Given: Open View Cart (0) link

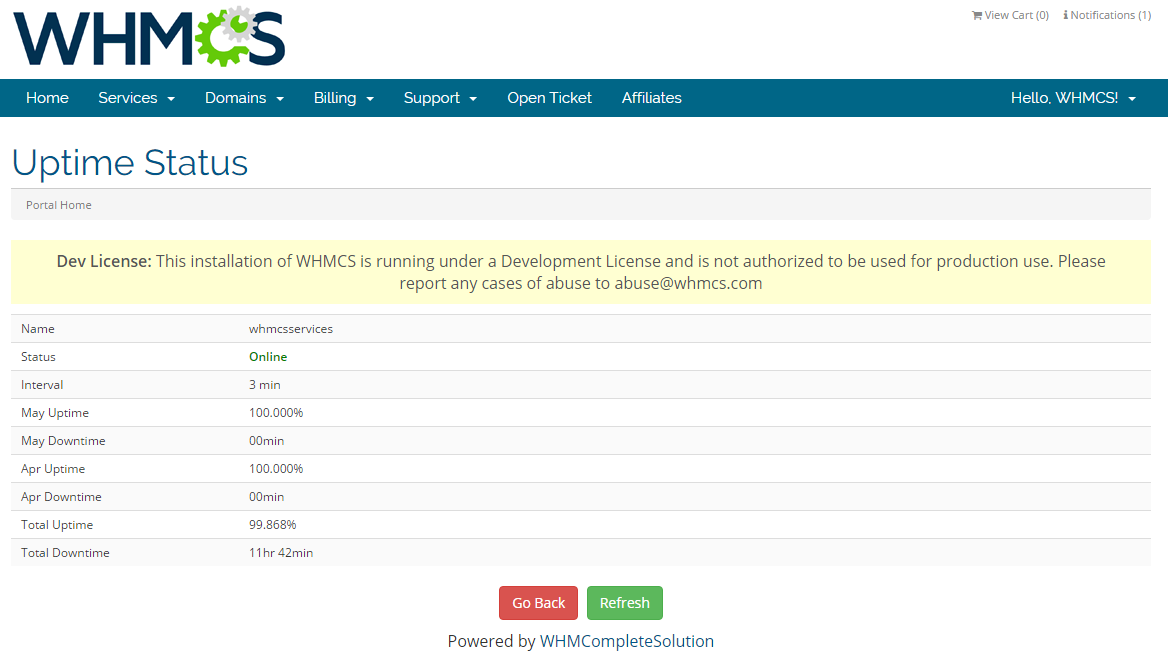Looking at the screenshot, I should pos(1010,15).
